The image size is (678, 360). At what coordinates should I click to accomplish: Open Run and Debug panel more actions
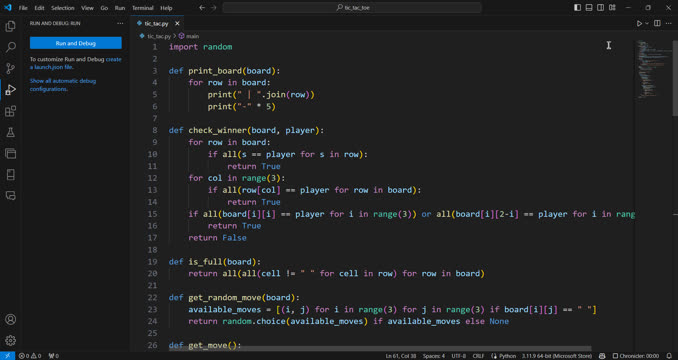tap(120, 23)
